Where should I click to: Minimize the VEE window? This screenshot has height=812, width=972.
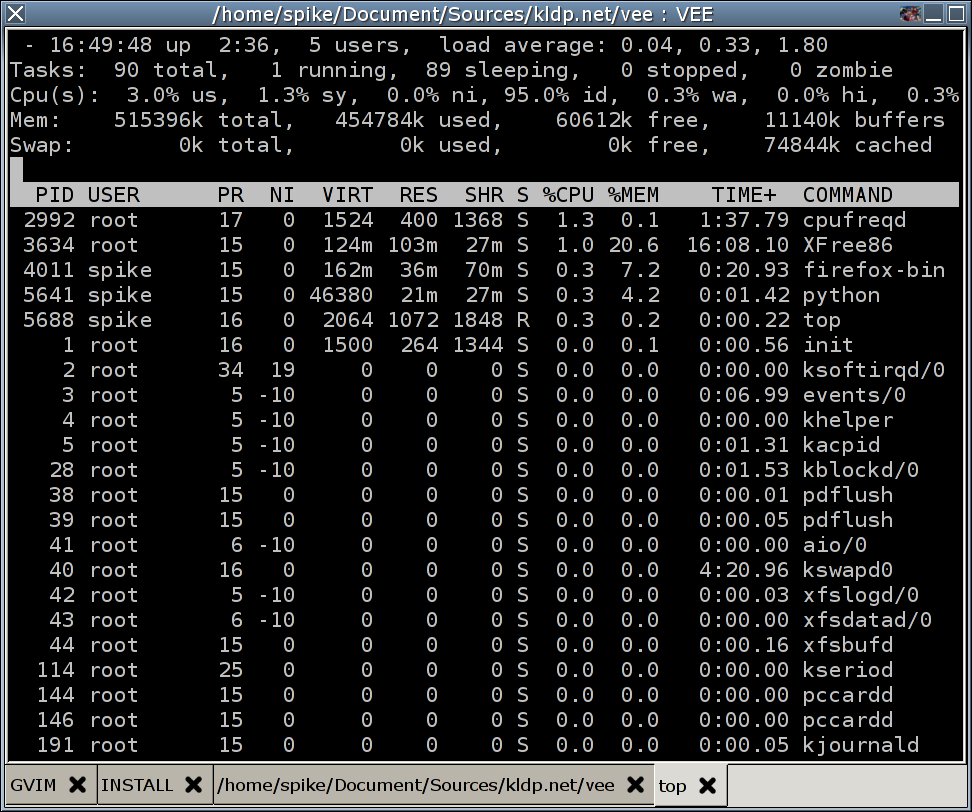(x=932, y=14)
